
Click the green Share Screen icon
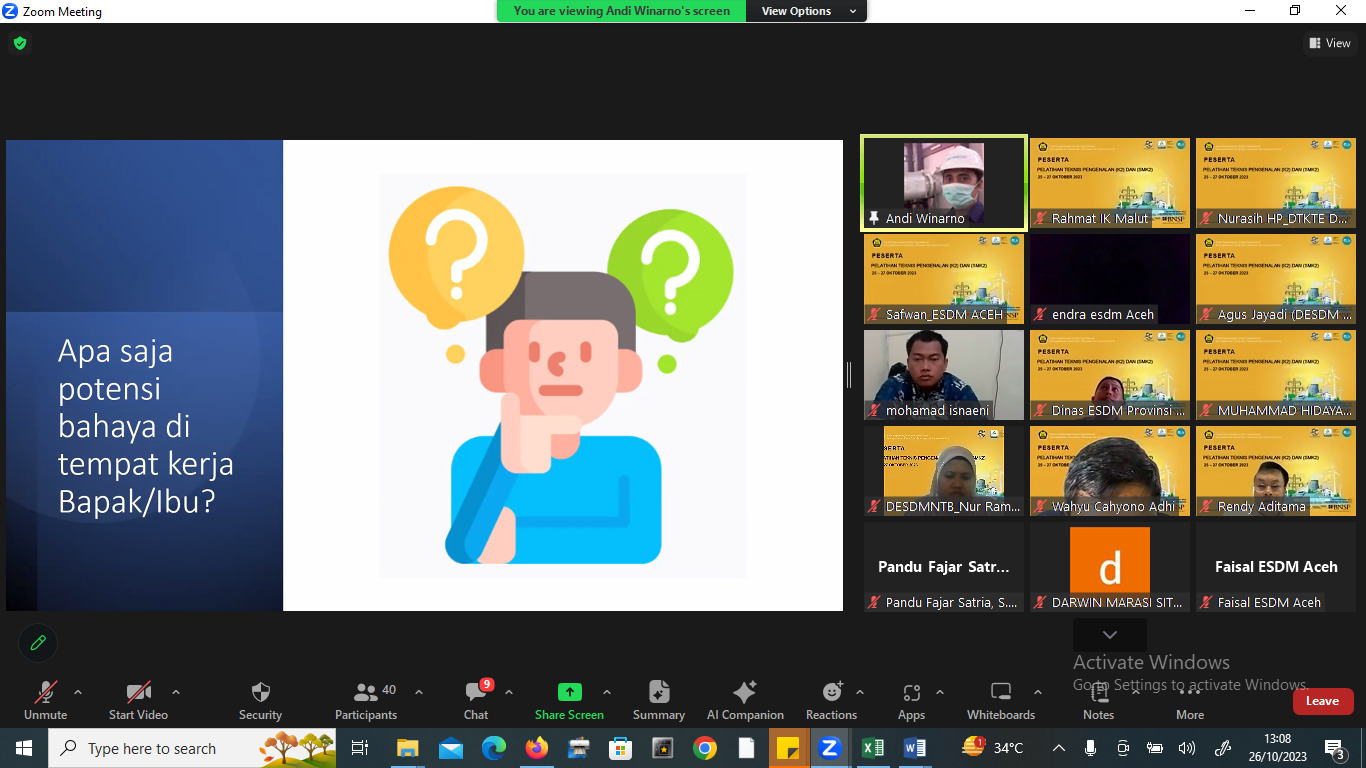pos(569,692)
